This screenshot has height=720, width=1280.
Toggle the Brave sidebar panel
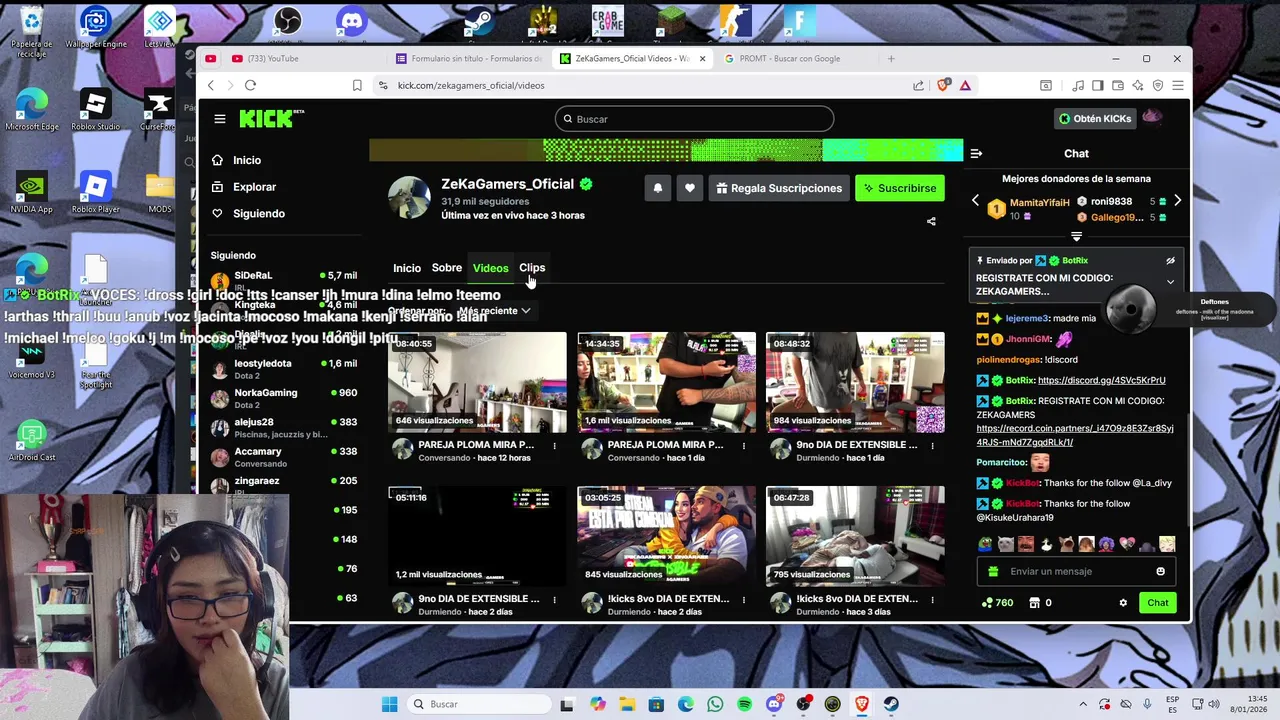1097,85
